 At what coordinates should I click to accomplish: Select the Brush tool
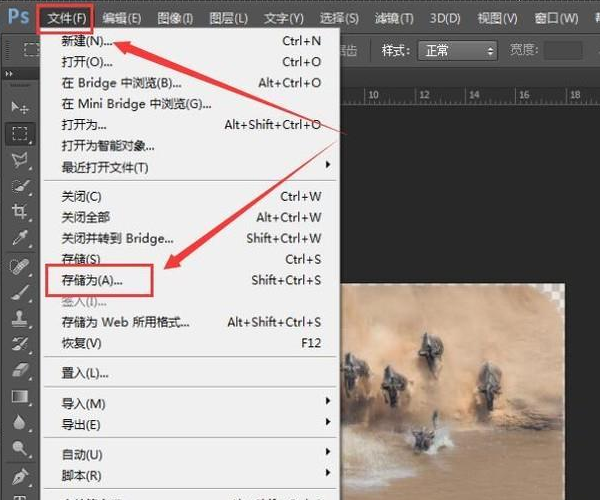tap(20, 293)
